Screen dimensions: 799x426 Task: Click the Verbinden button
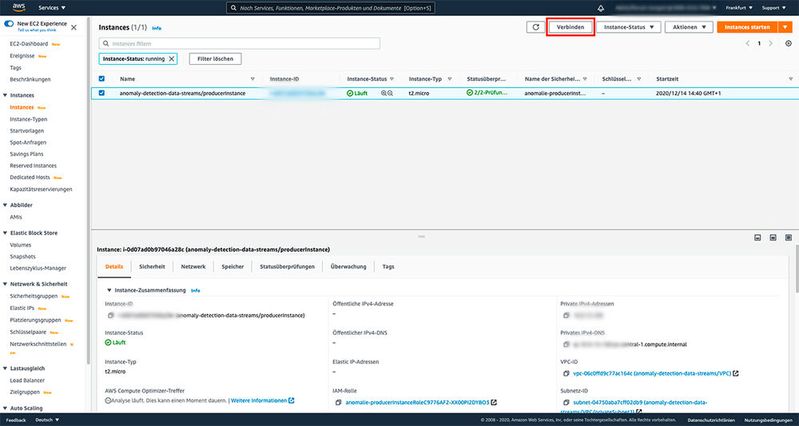coord(570,27)
